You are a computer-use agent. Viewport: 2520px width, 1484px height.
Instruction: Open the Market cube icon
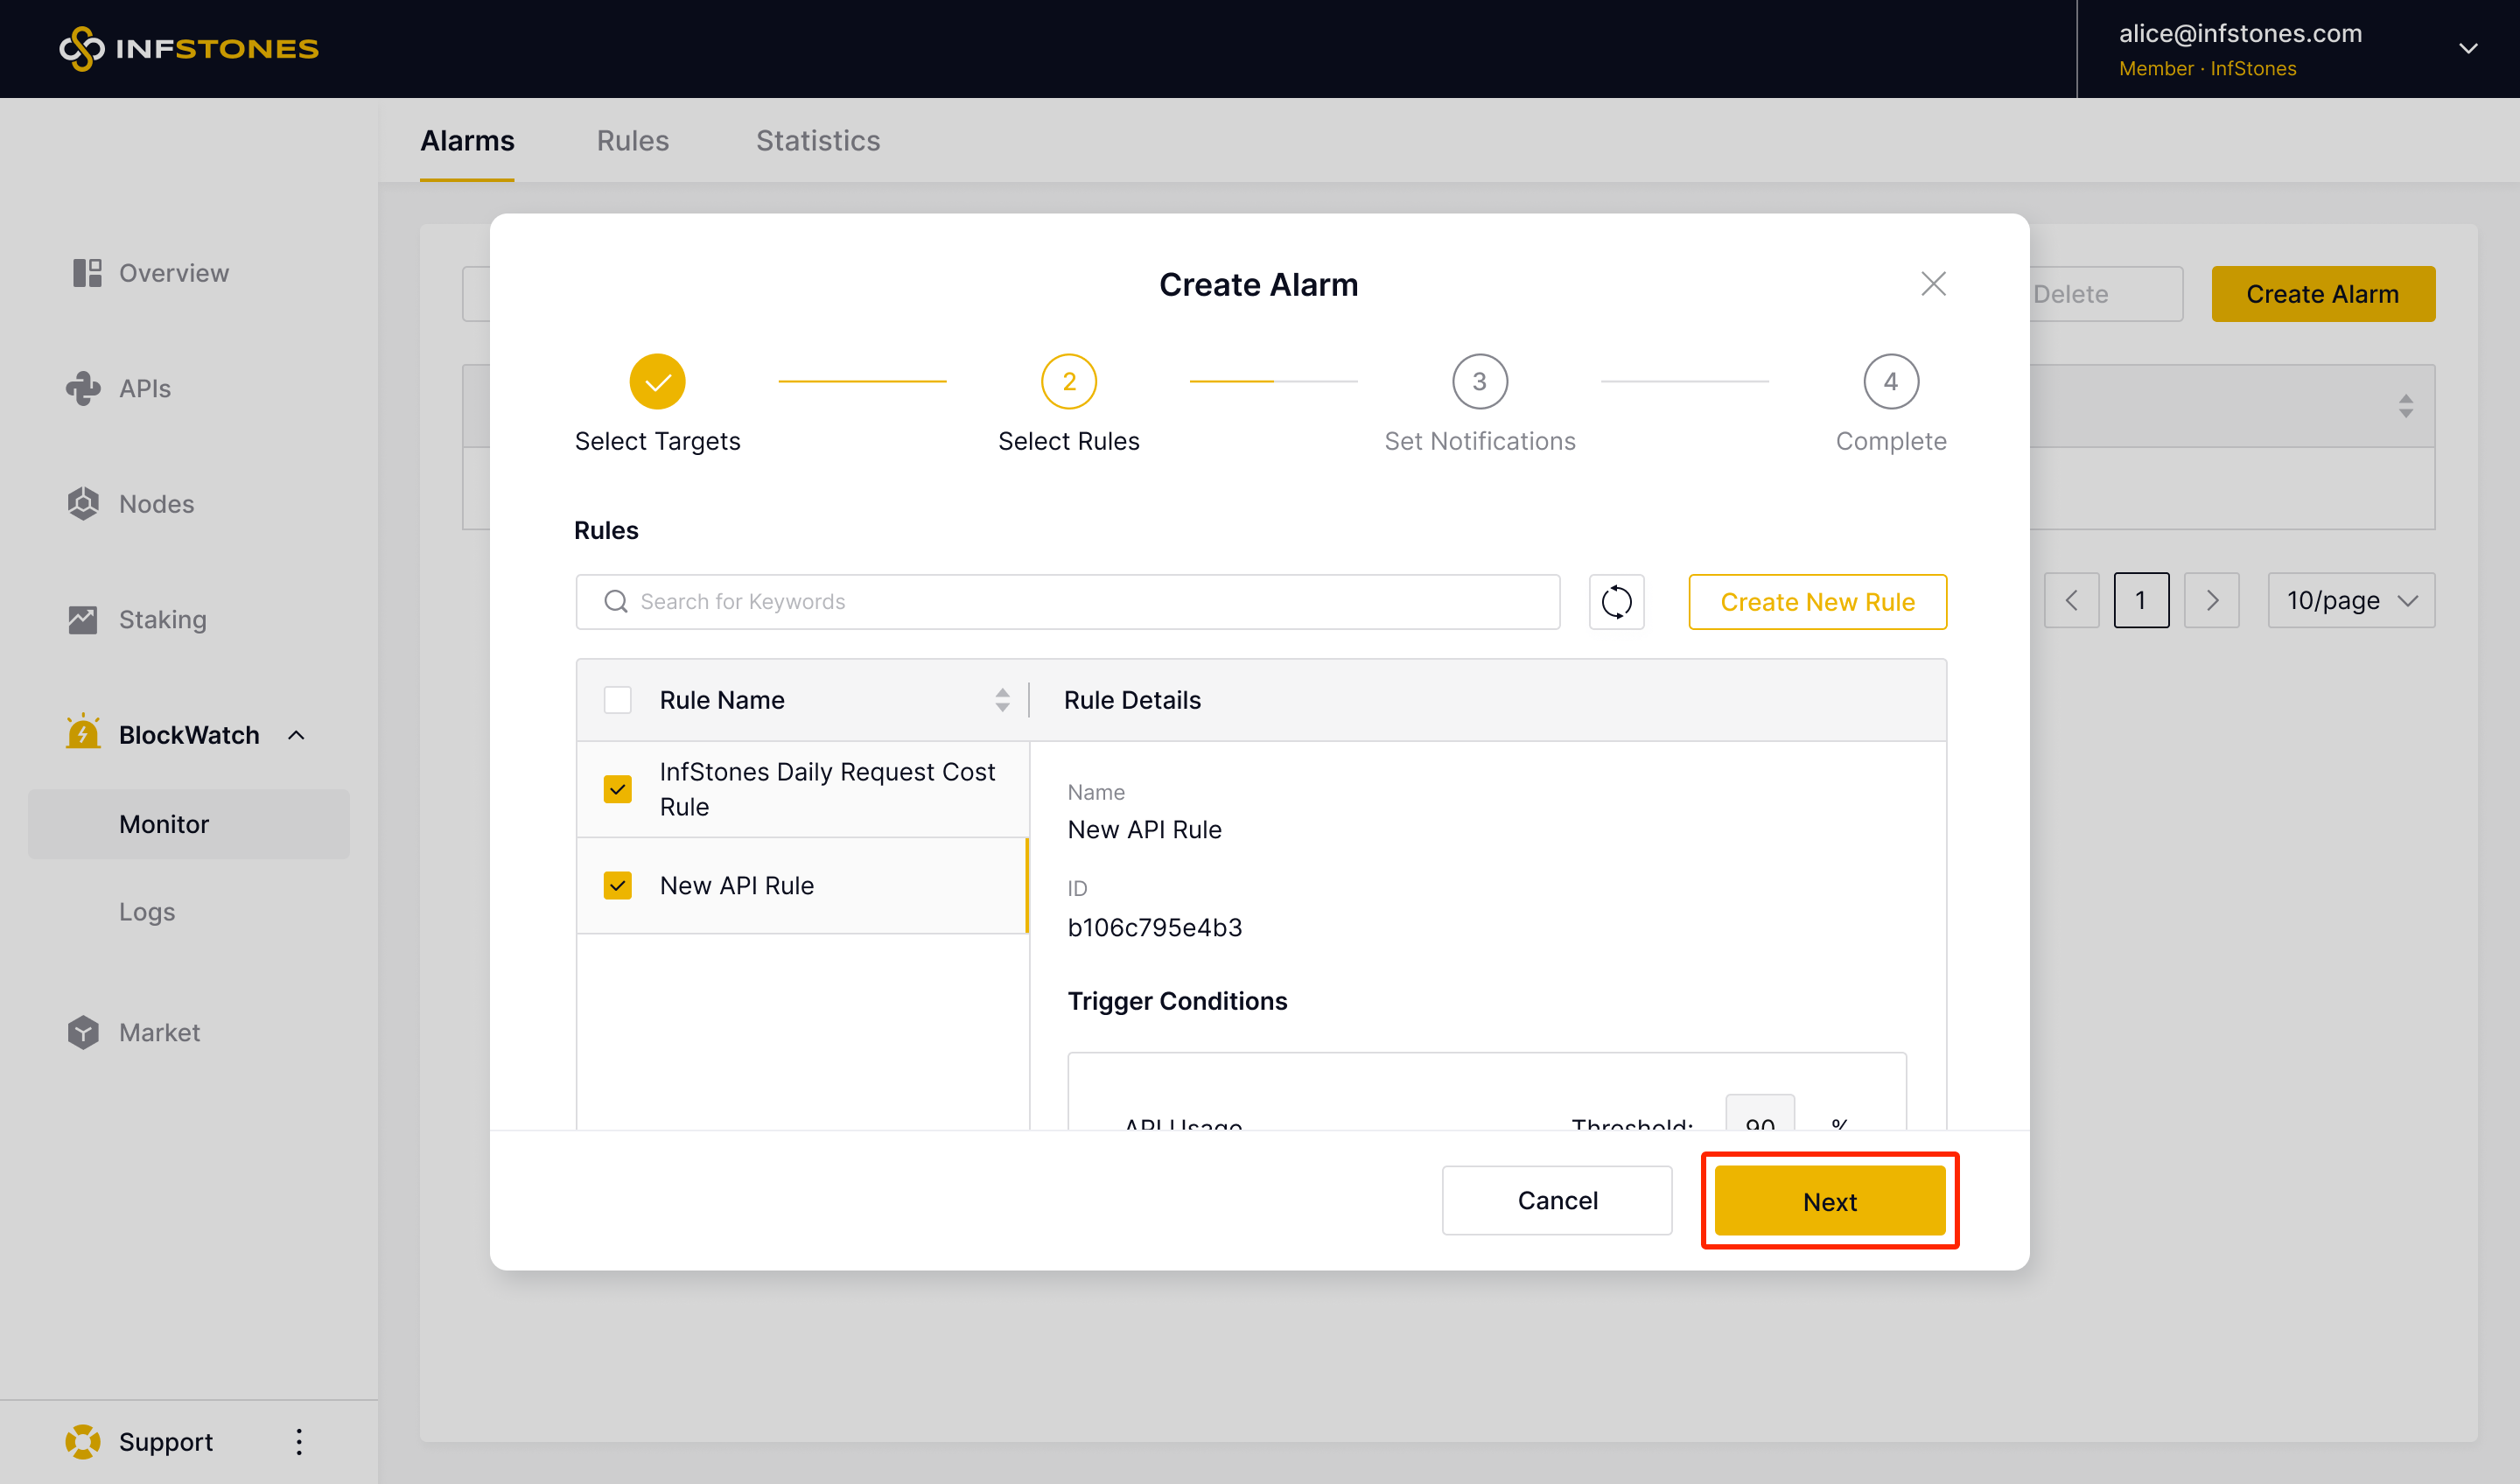point(83,1032)
